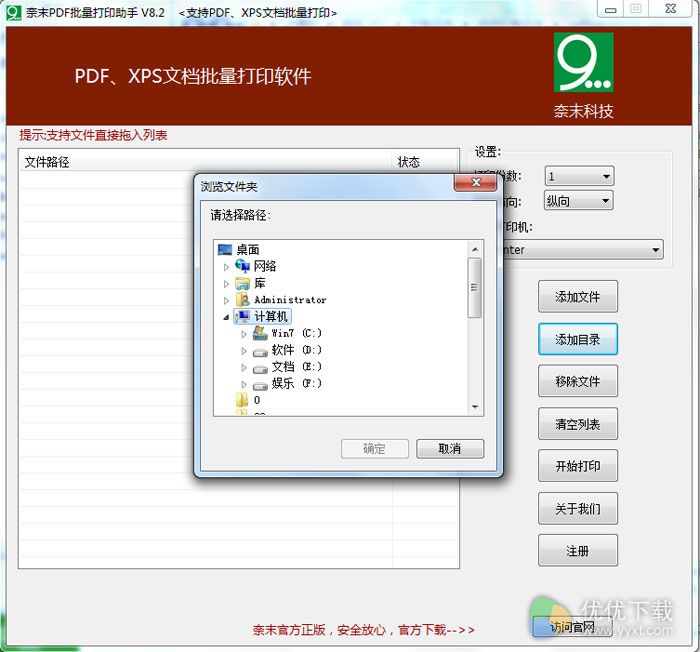This screenshot has height=652, width=700.
Task: Select the 文档 (E:) drive icon
Action: click(260, 370)
